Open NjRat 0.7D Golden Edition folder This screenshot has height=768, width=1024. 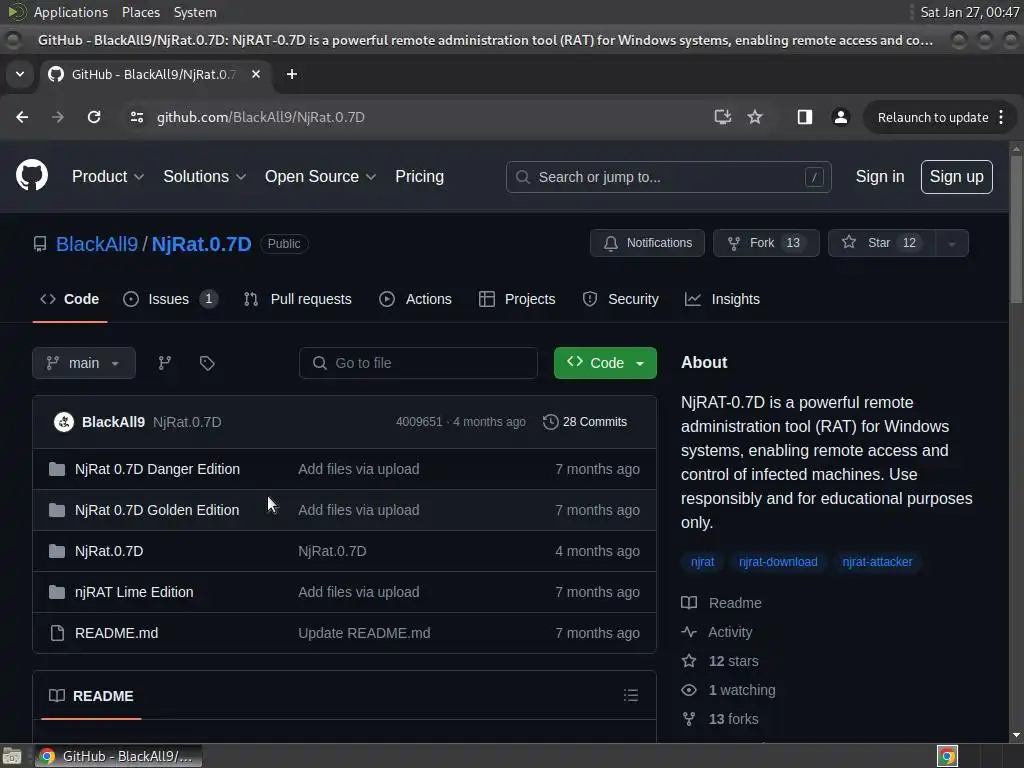tap(157, 510)
